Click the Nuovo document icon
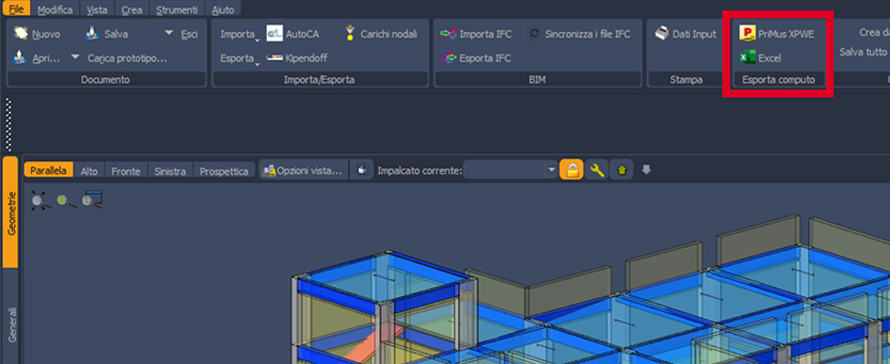 (21, 34)
